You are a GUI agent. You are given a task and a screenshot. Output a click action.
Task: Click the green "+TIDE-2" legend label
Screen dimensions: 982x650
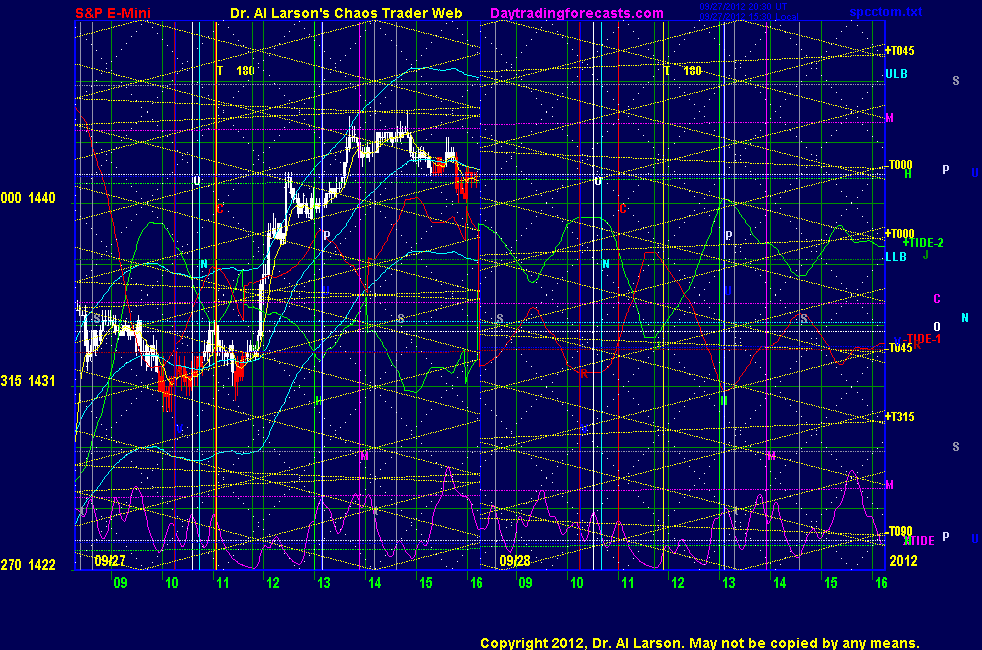(x=923, y=243)
